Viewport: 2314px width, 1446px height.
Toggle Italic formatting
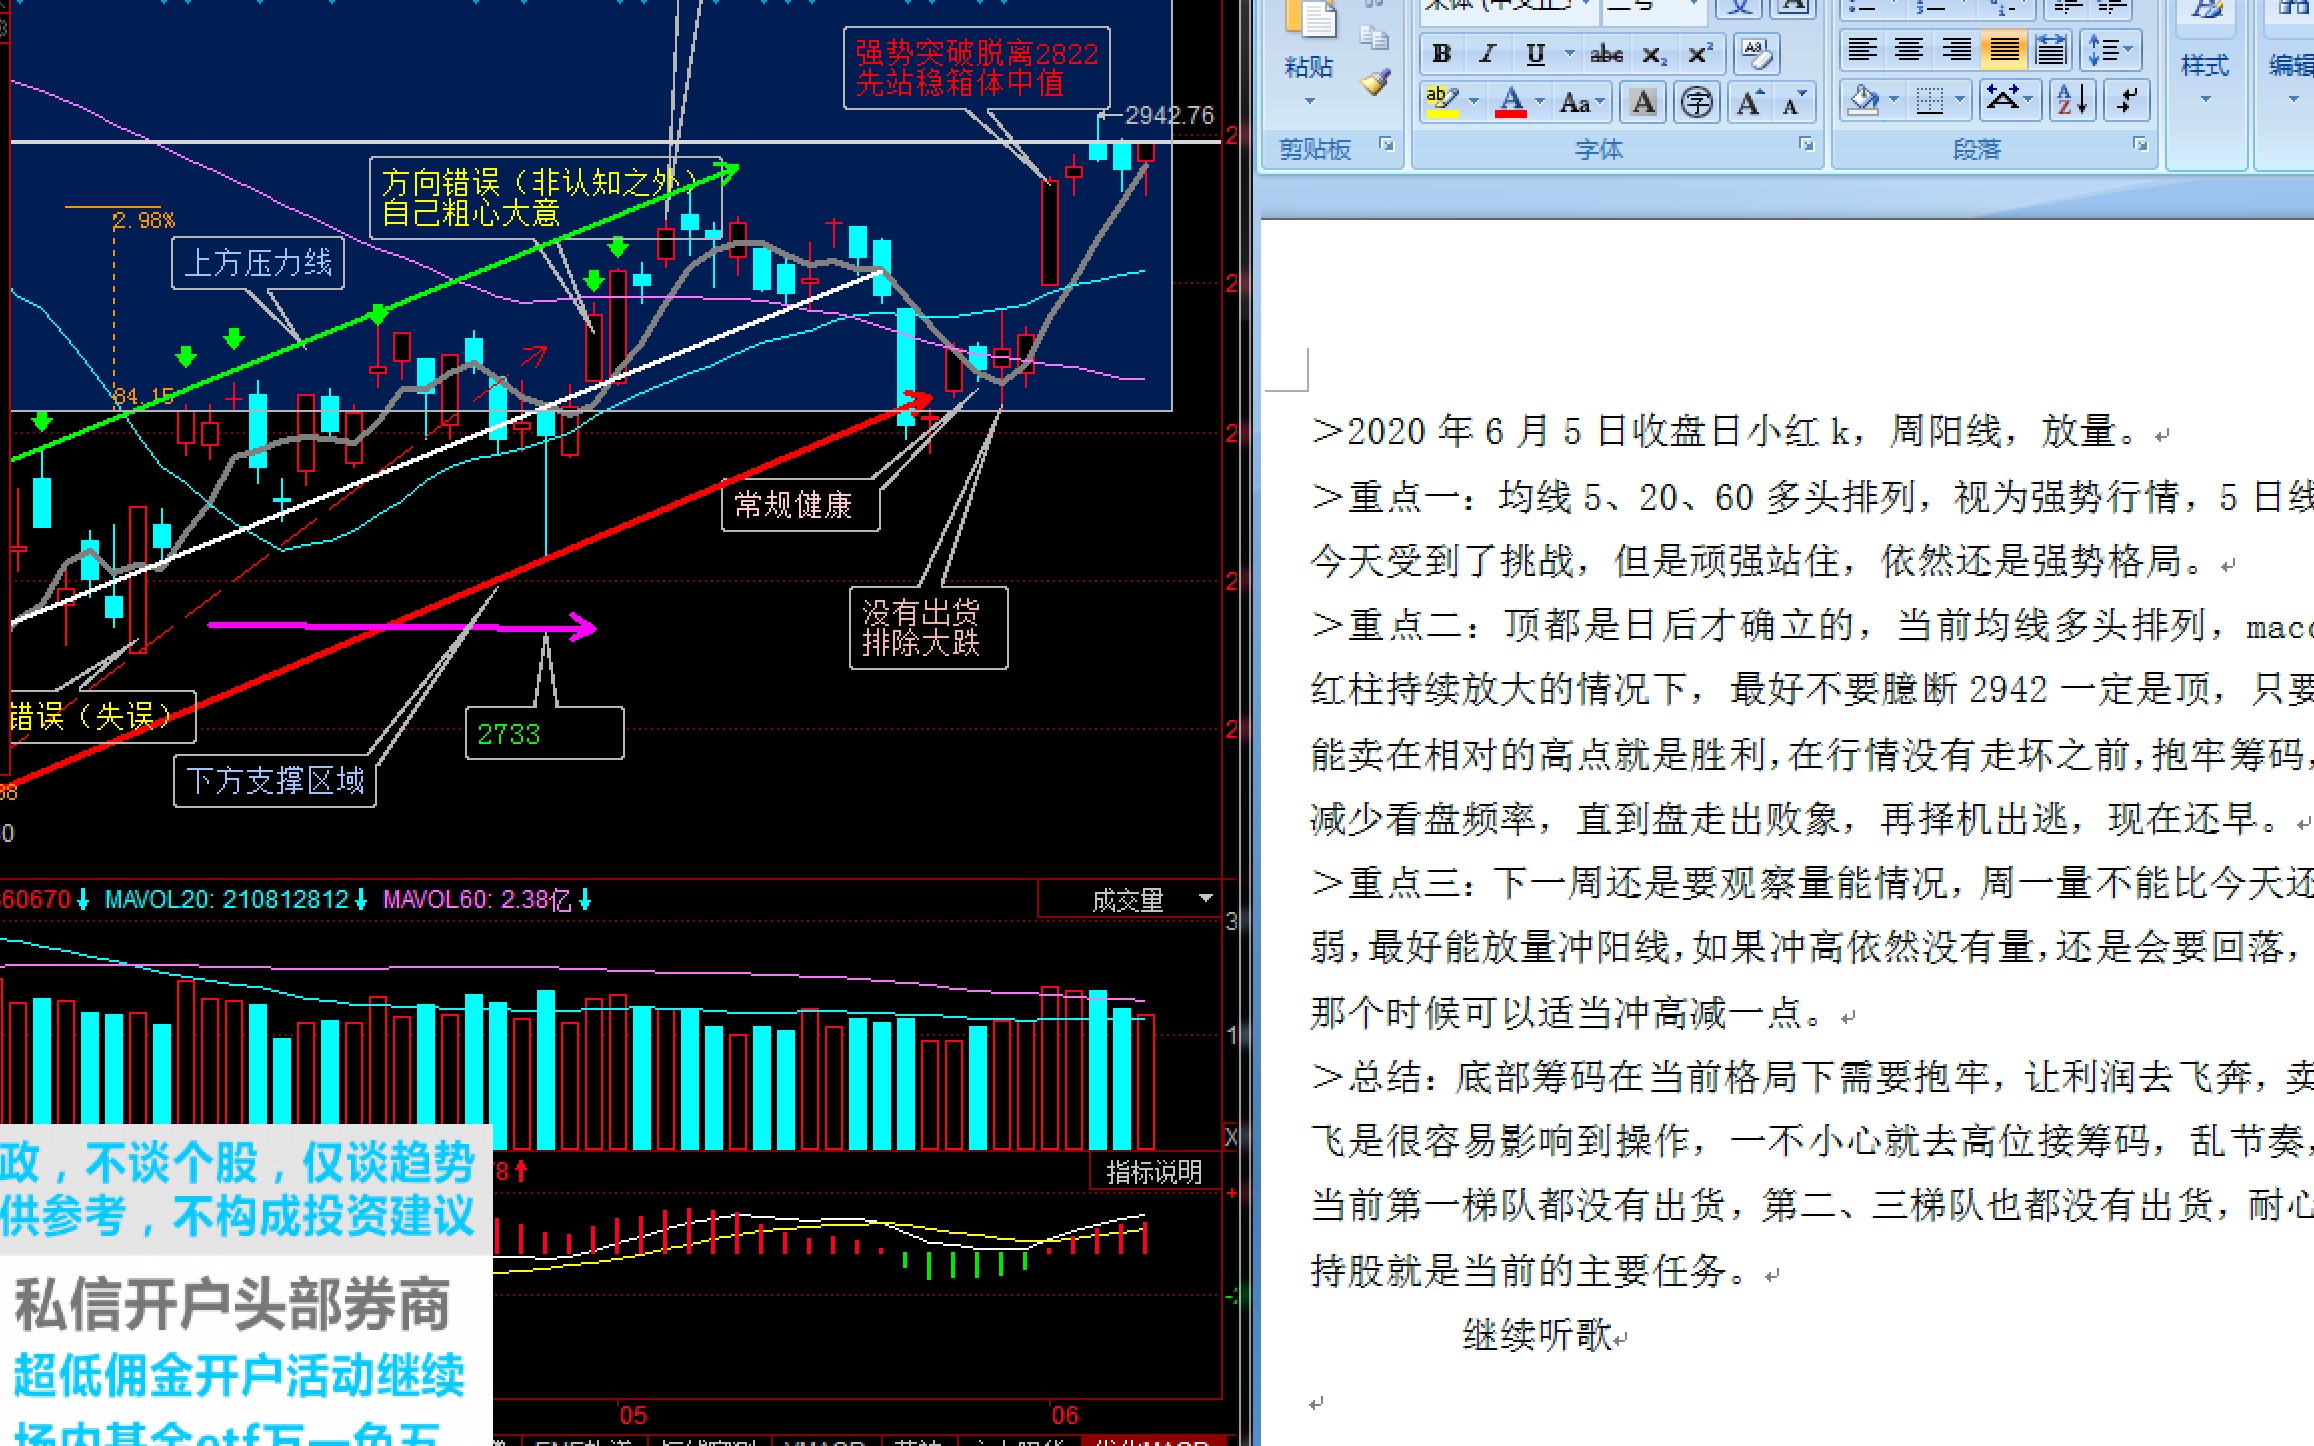pyautogui.click(x=1487, y=54)
